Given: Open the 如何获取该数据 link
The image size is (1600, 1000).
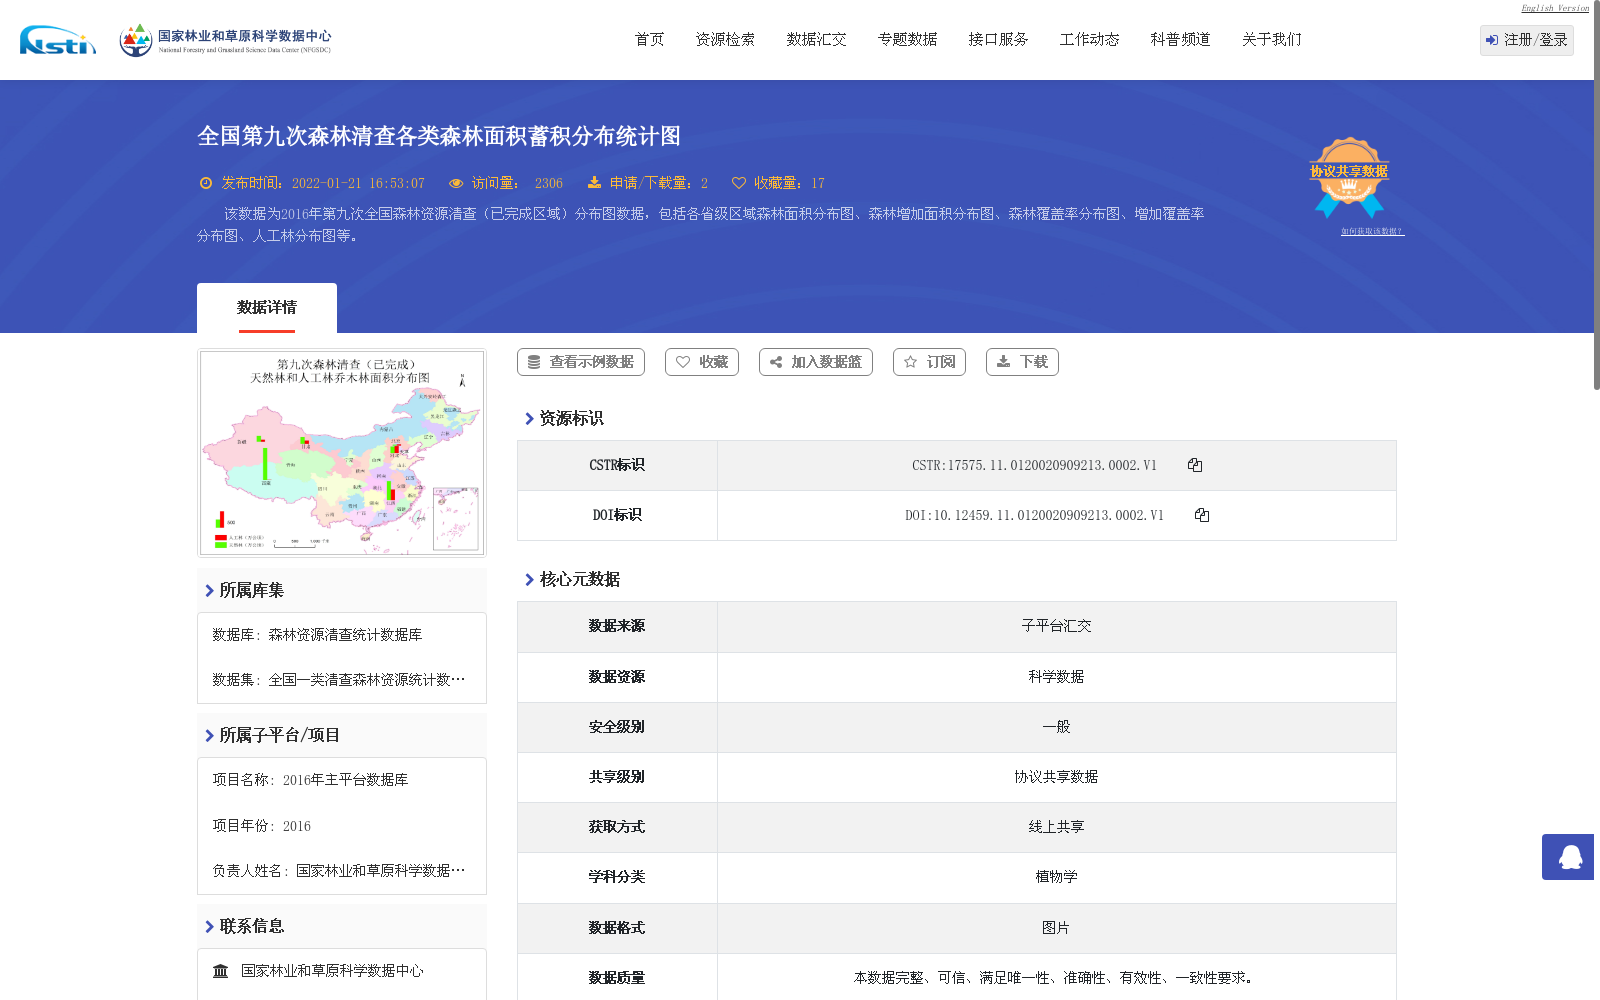Looking at the screenshot, I should pos(1372,231).
